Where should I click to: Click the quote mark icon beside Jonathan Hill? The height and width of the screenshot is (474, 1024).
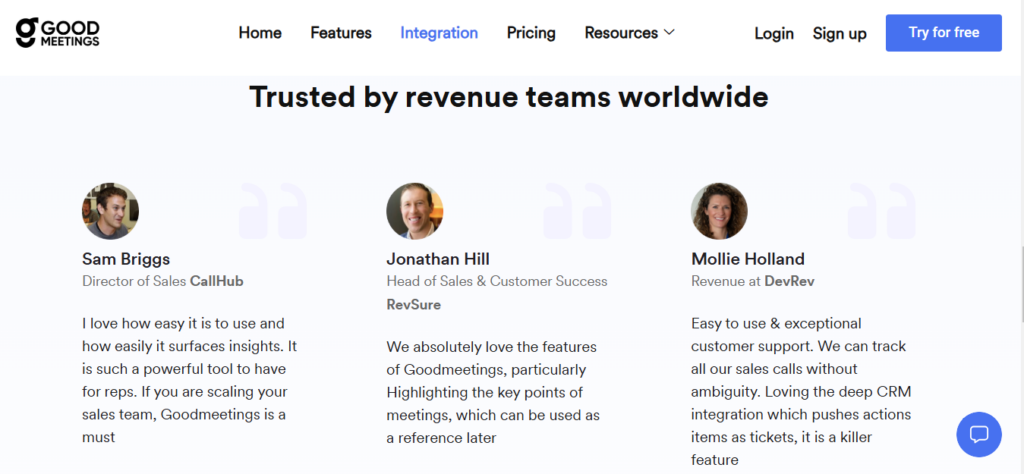(576, 210)
